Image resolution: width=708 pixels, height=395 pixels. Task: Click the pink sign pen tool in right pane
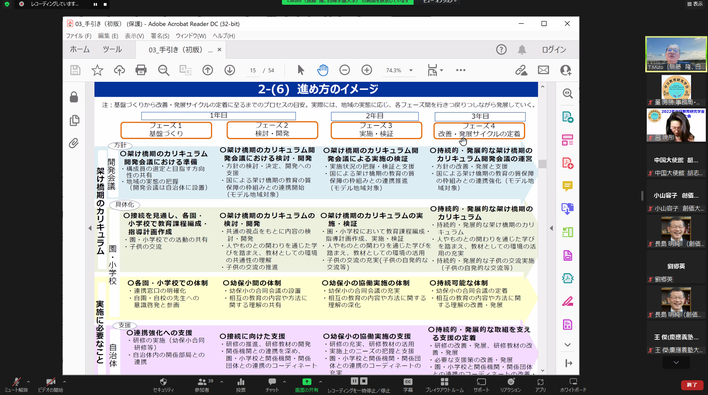568,301
